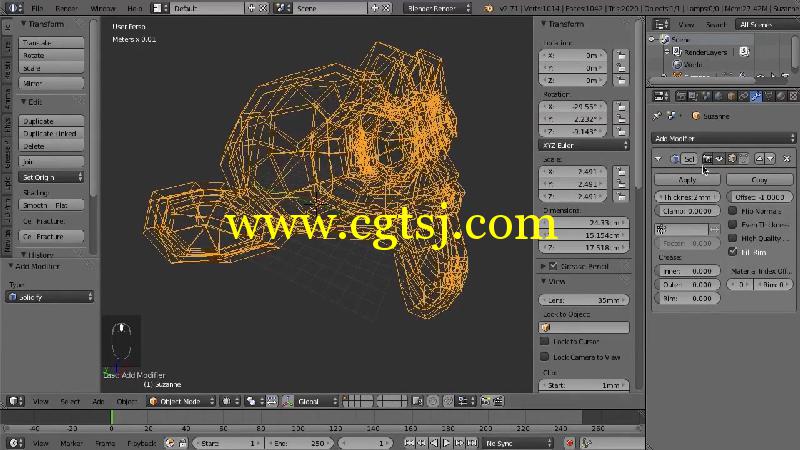Open the Object Mode dropdown
The width and height of the screenshot is (800, 450).
pyautogui.click(x=181, y=402)
